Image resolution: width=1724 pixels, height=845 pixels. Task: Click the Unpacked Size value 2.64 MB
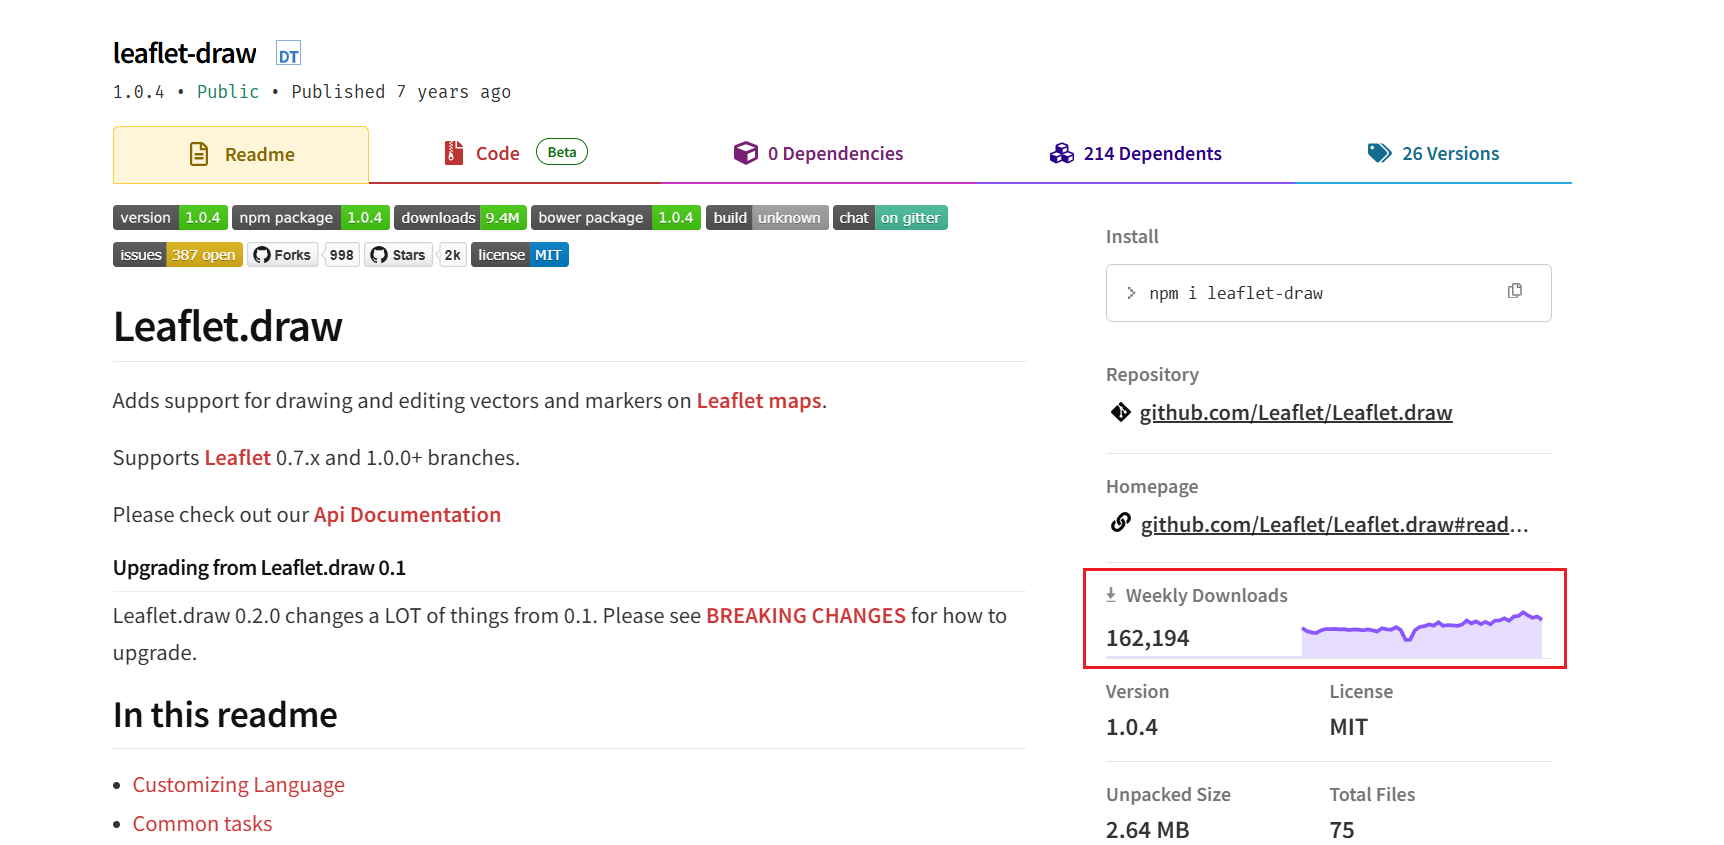click(x=1148, y=830)
